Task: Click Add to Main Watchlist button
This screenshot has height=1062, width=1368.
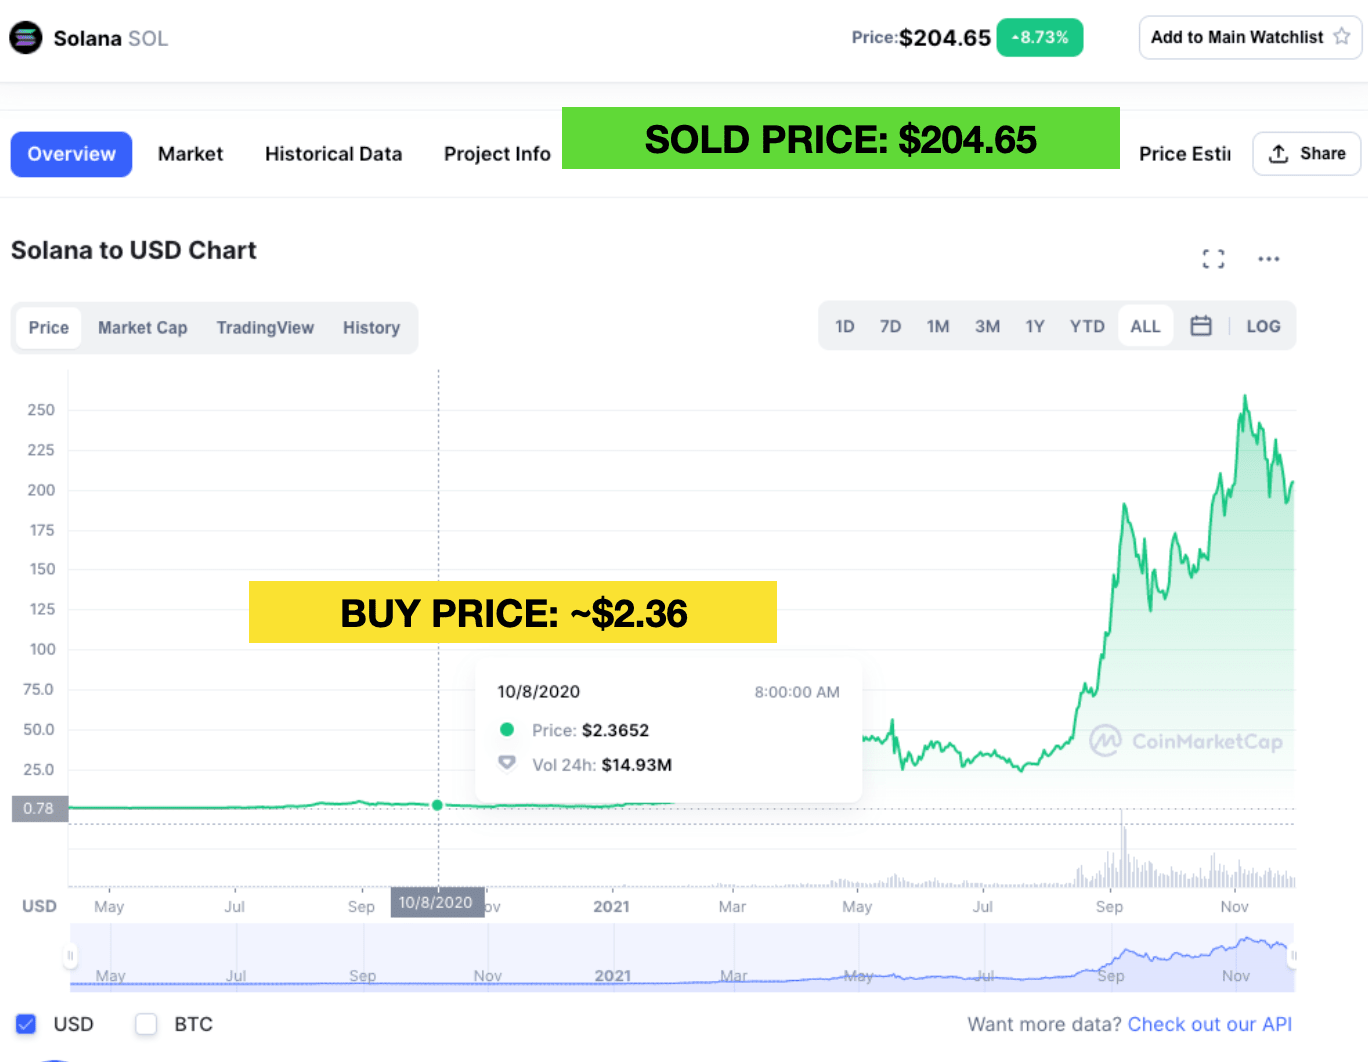Action: 1250,37
